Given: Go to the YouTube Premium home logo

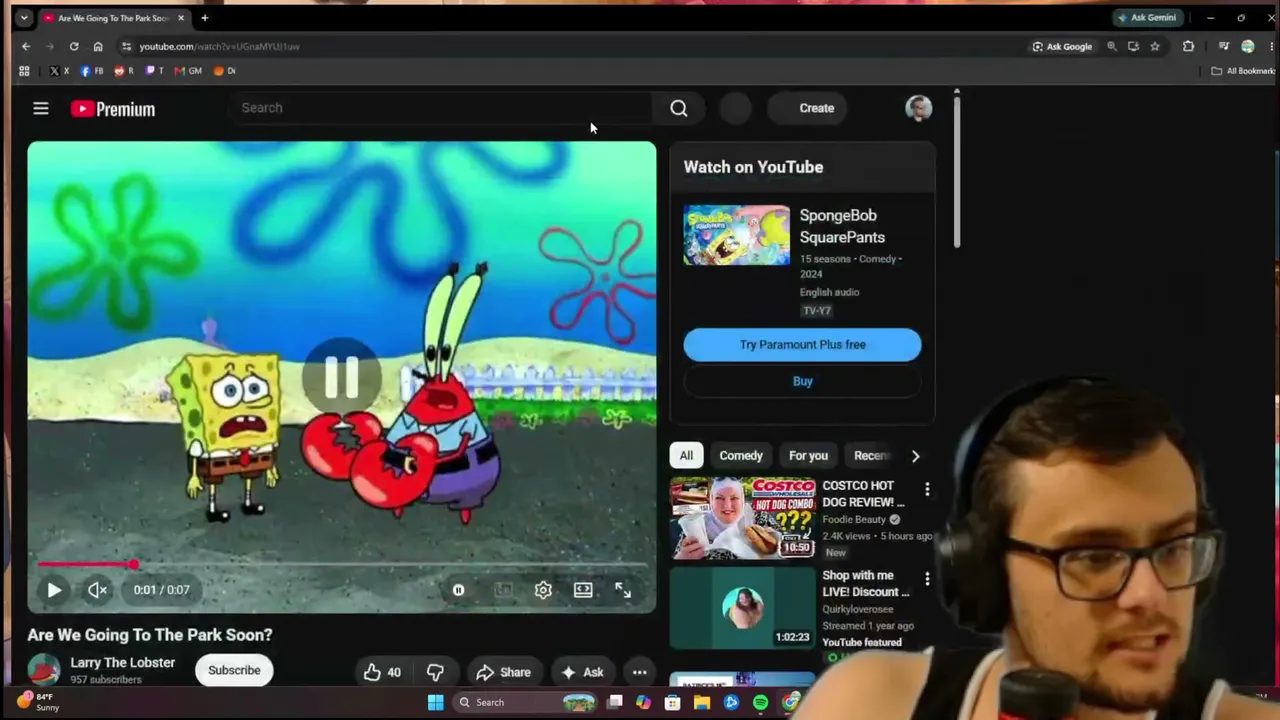Looking at the screenshot, I should [x=113, y=109].
